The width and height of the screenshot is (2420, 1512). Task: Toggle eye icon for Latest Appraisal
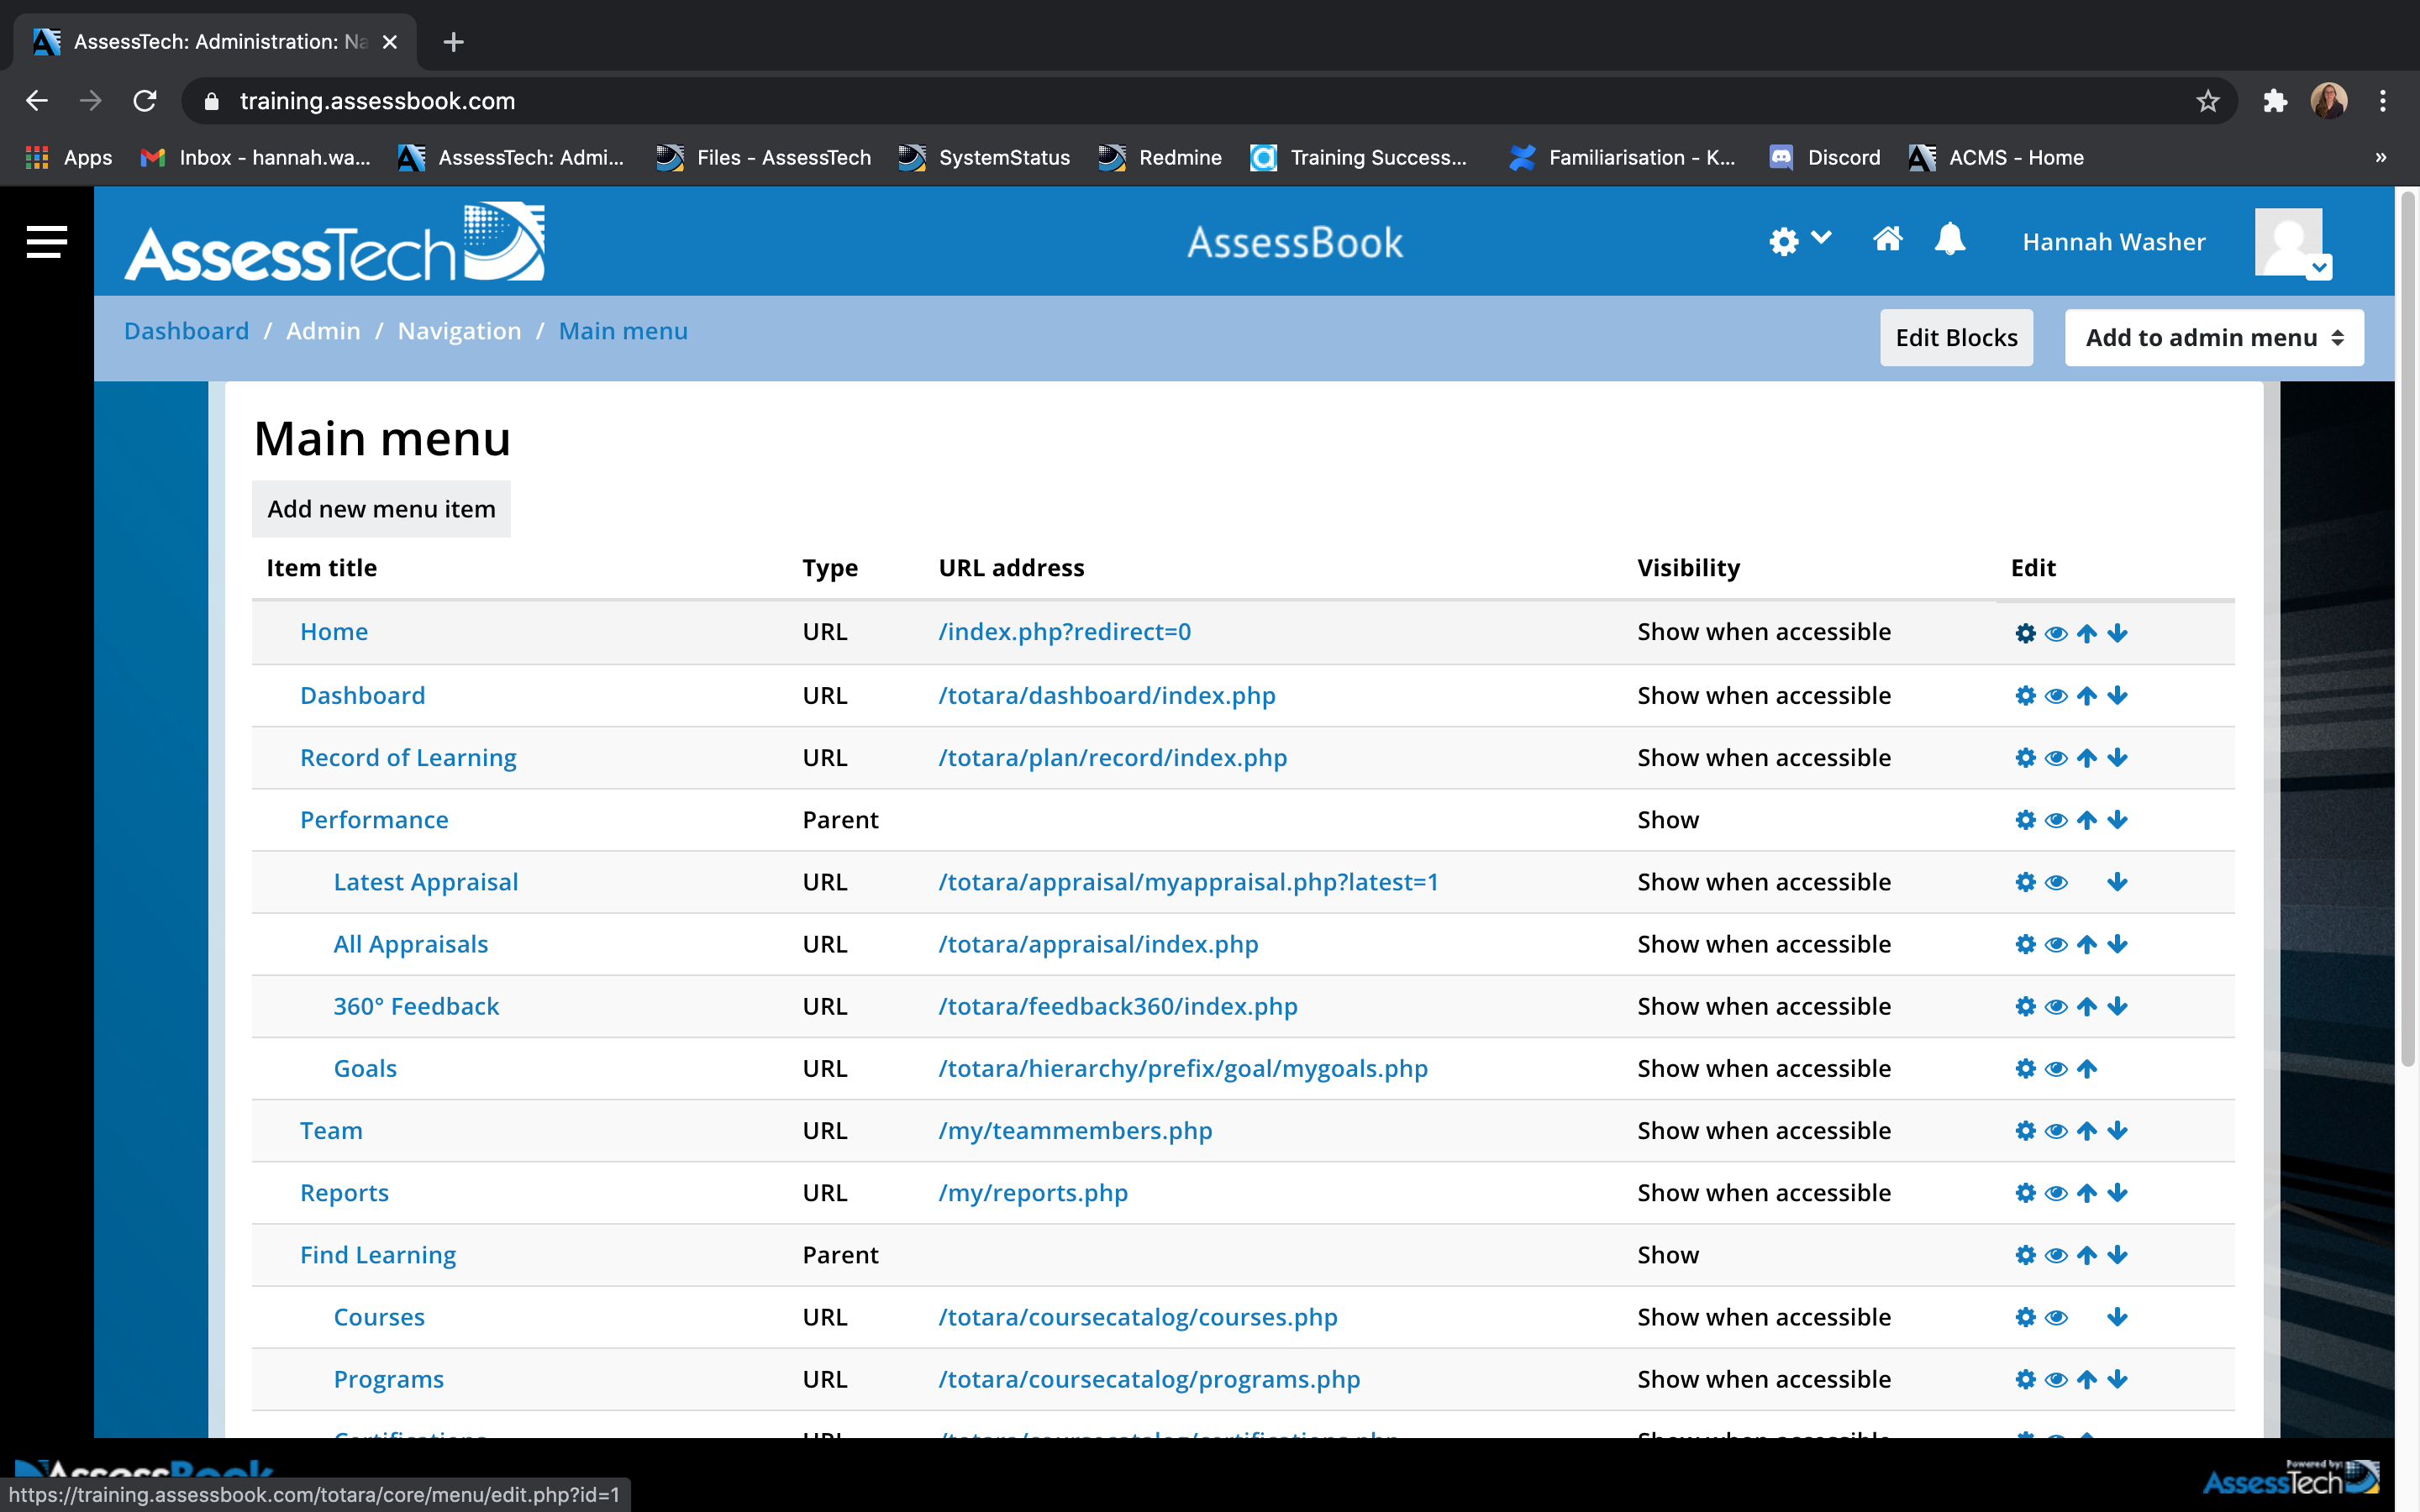pyautogui.click(x=2056, y=882)
